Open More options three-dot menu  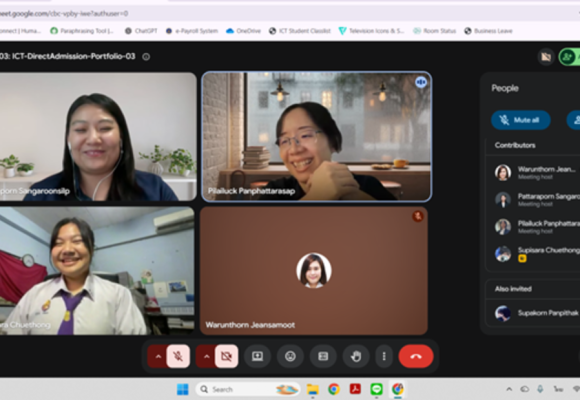[x=384, y=356]
